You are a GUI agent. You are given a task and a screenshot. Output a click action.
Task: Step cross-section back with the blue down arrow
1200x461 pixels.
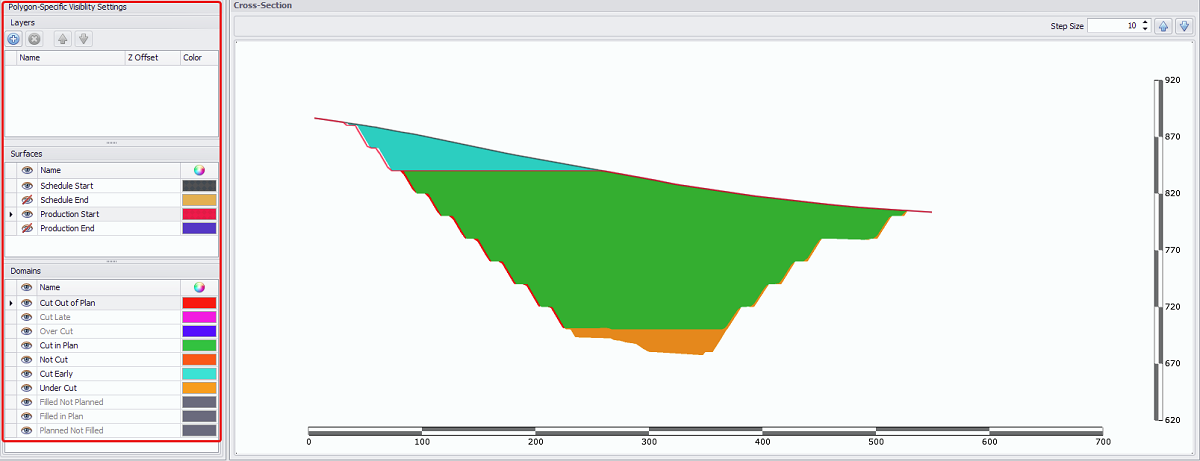[x=1183, y=26]
